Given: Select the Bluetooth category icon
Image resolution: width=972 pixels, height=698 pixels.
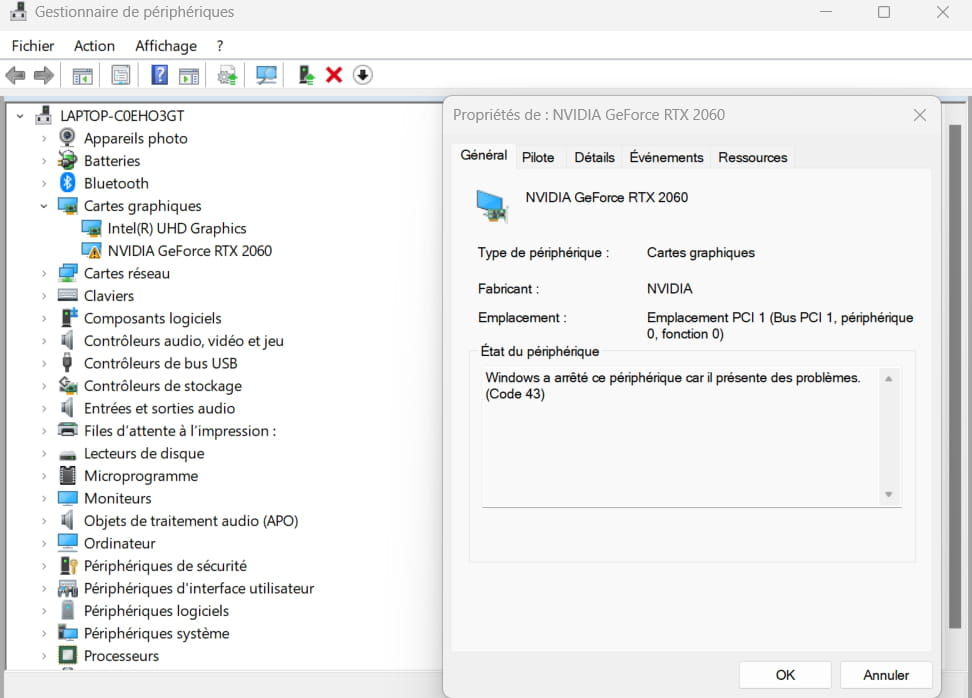Looking at the screenshot, I should click(68, 183).
